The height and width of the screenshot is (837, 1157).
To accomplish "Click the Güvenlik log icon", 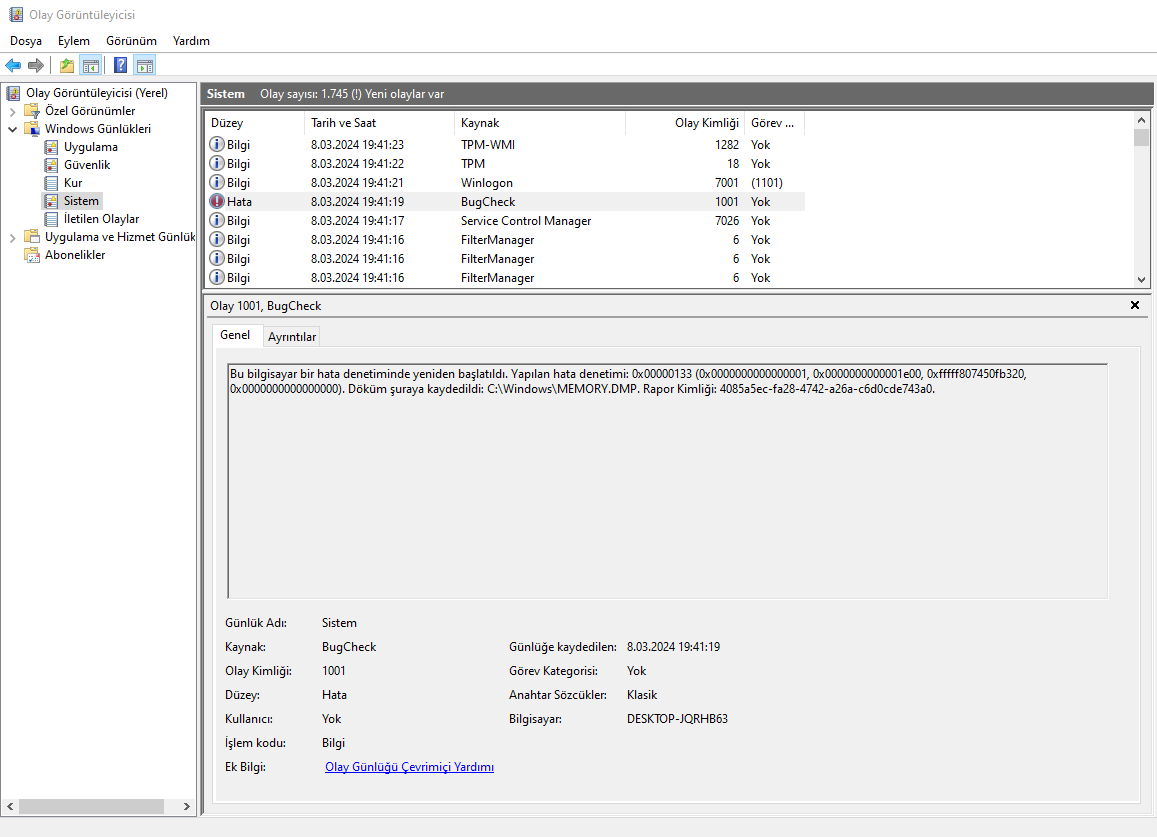I will coord(51,165).
